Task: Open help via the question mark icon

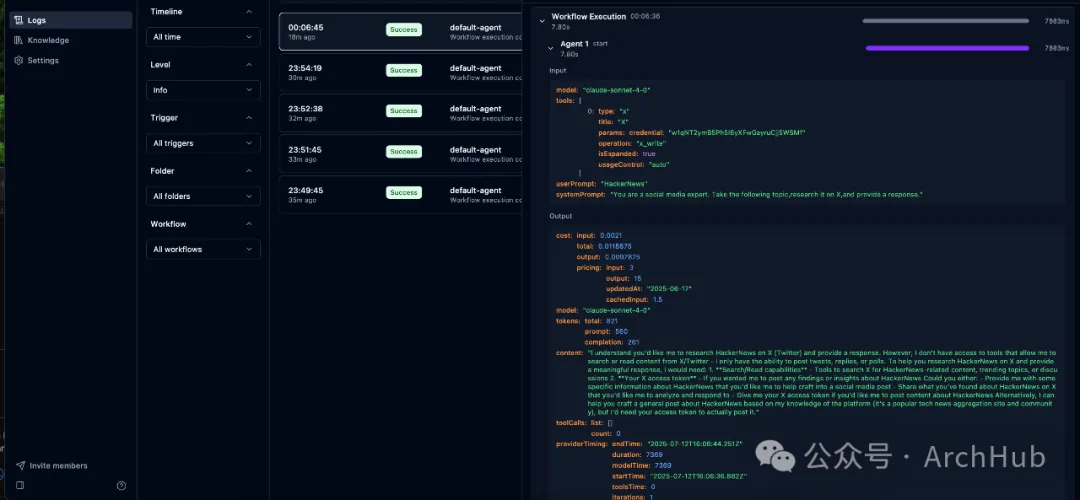Action: 121,486
